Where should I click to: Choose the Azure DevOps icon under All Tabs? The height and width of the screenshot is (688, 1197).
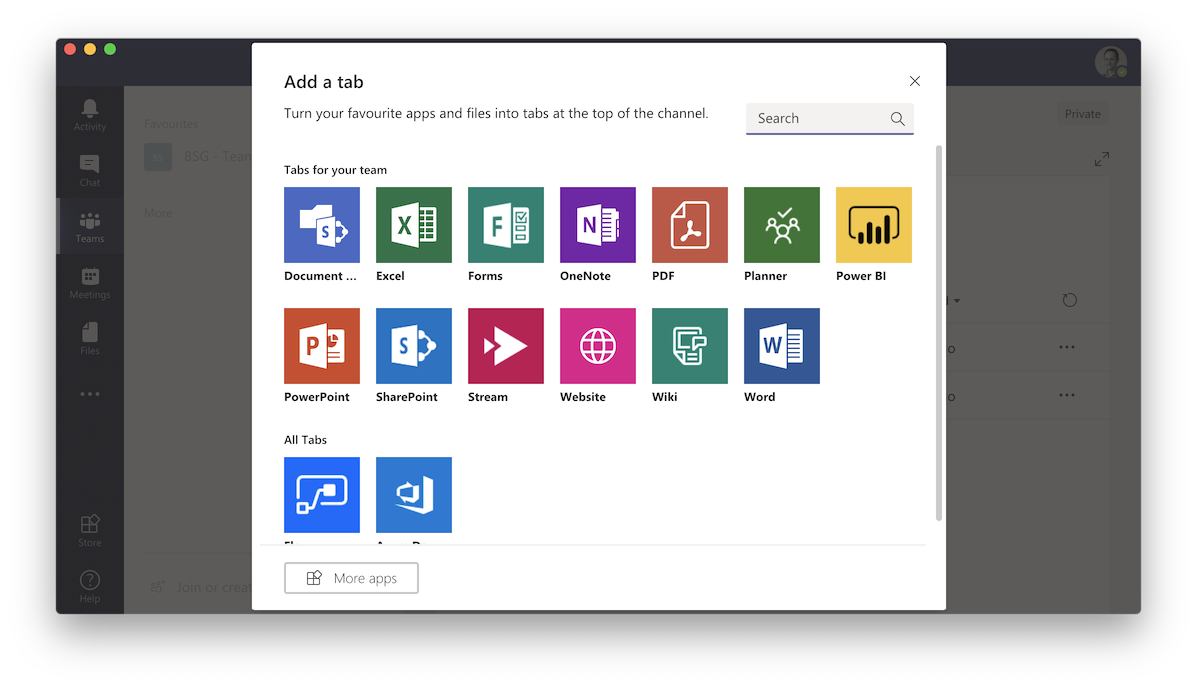point(414,495)
